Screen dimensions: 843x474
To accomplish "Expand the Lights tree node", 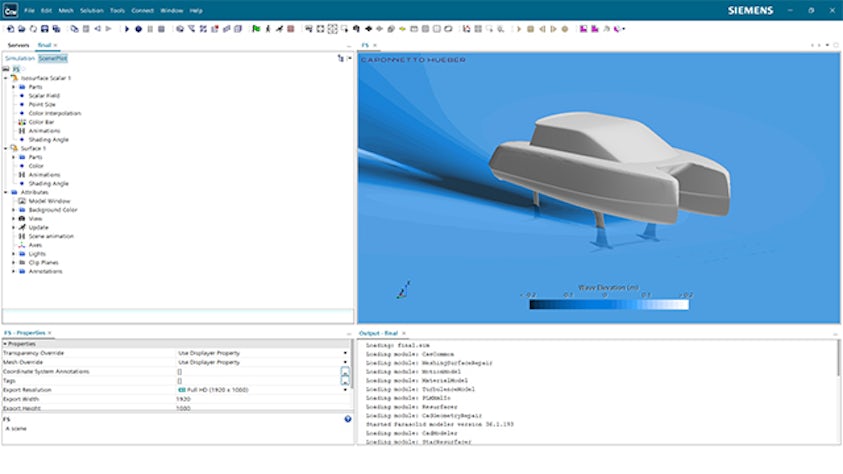I will click(x=13, y=254).
